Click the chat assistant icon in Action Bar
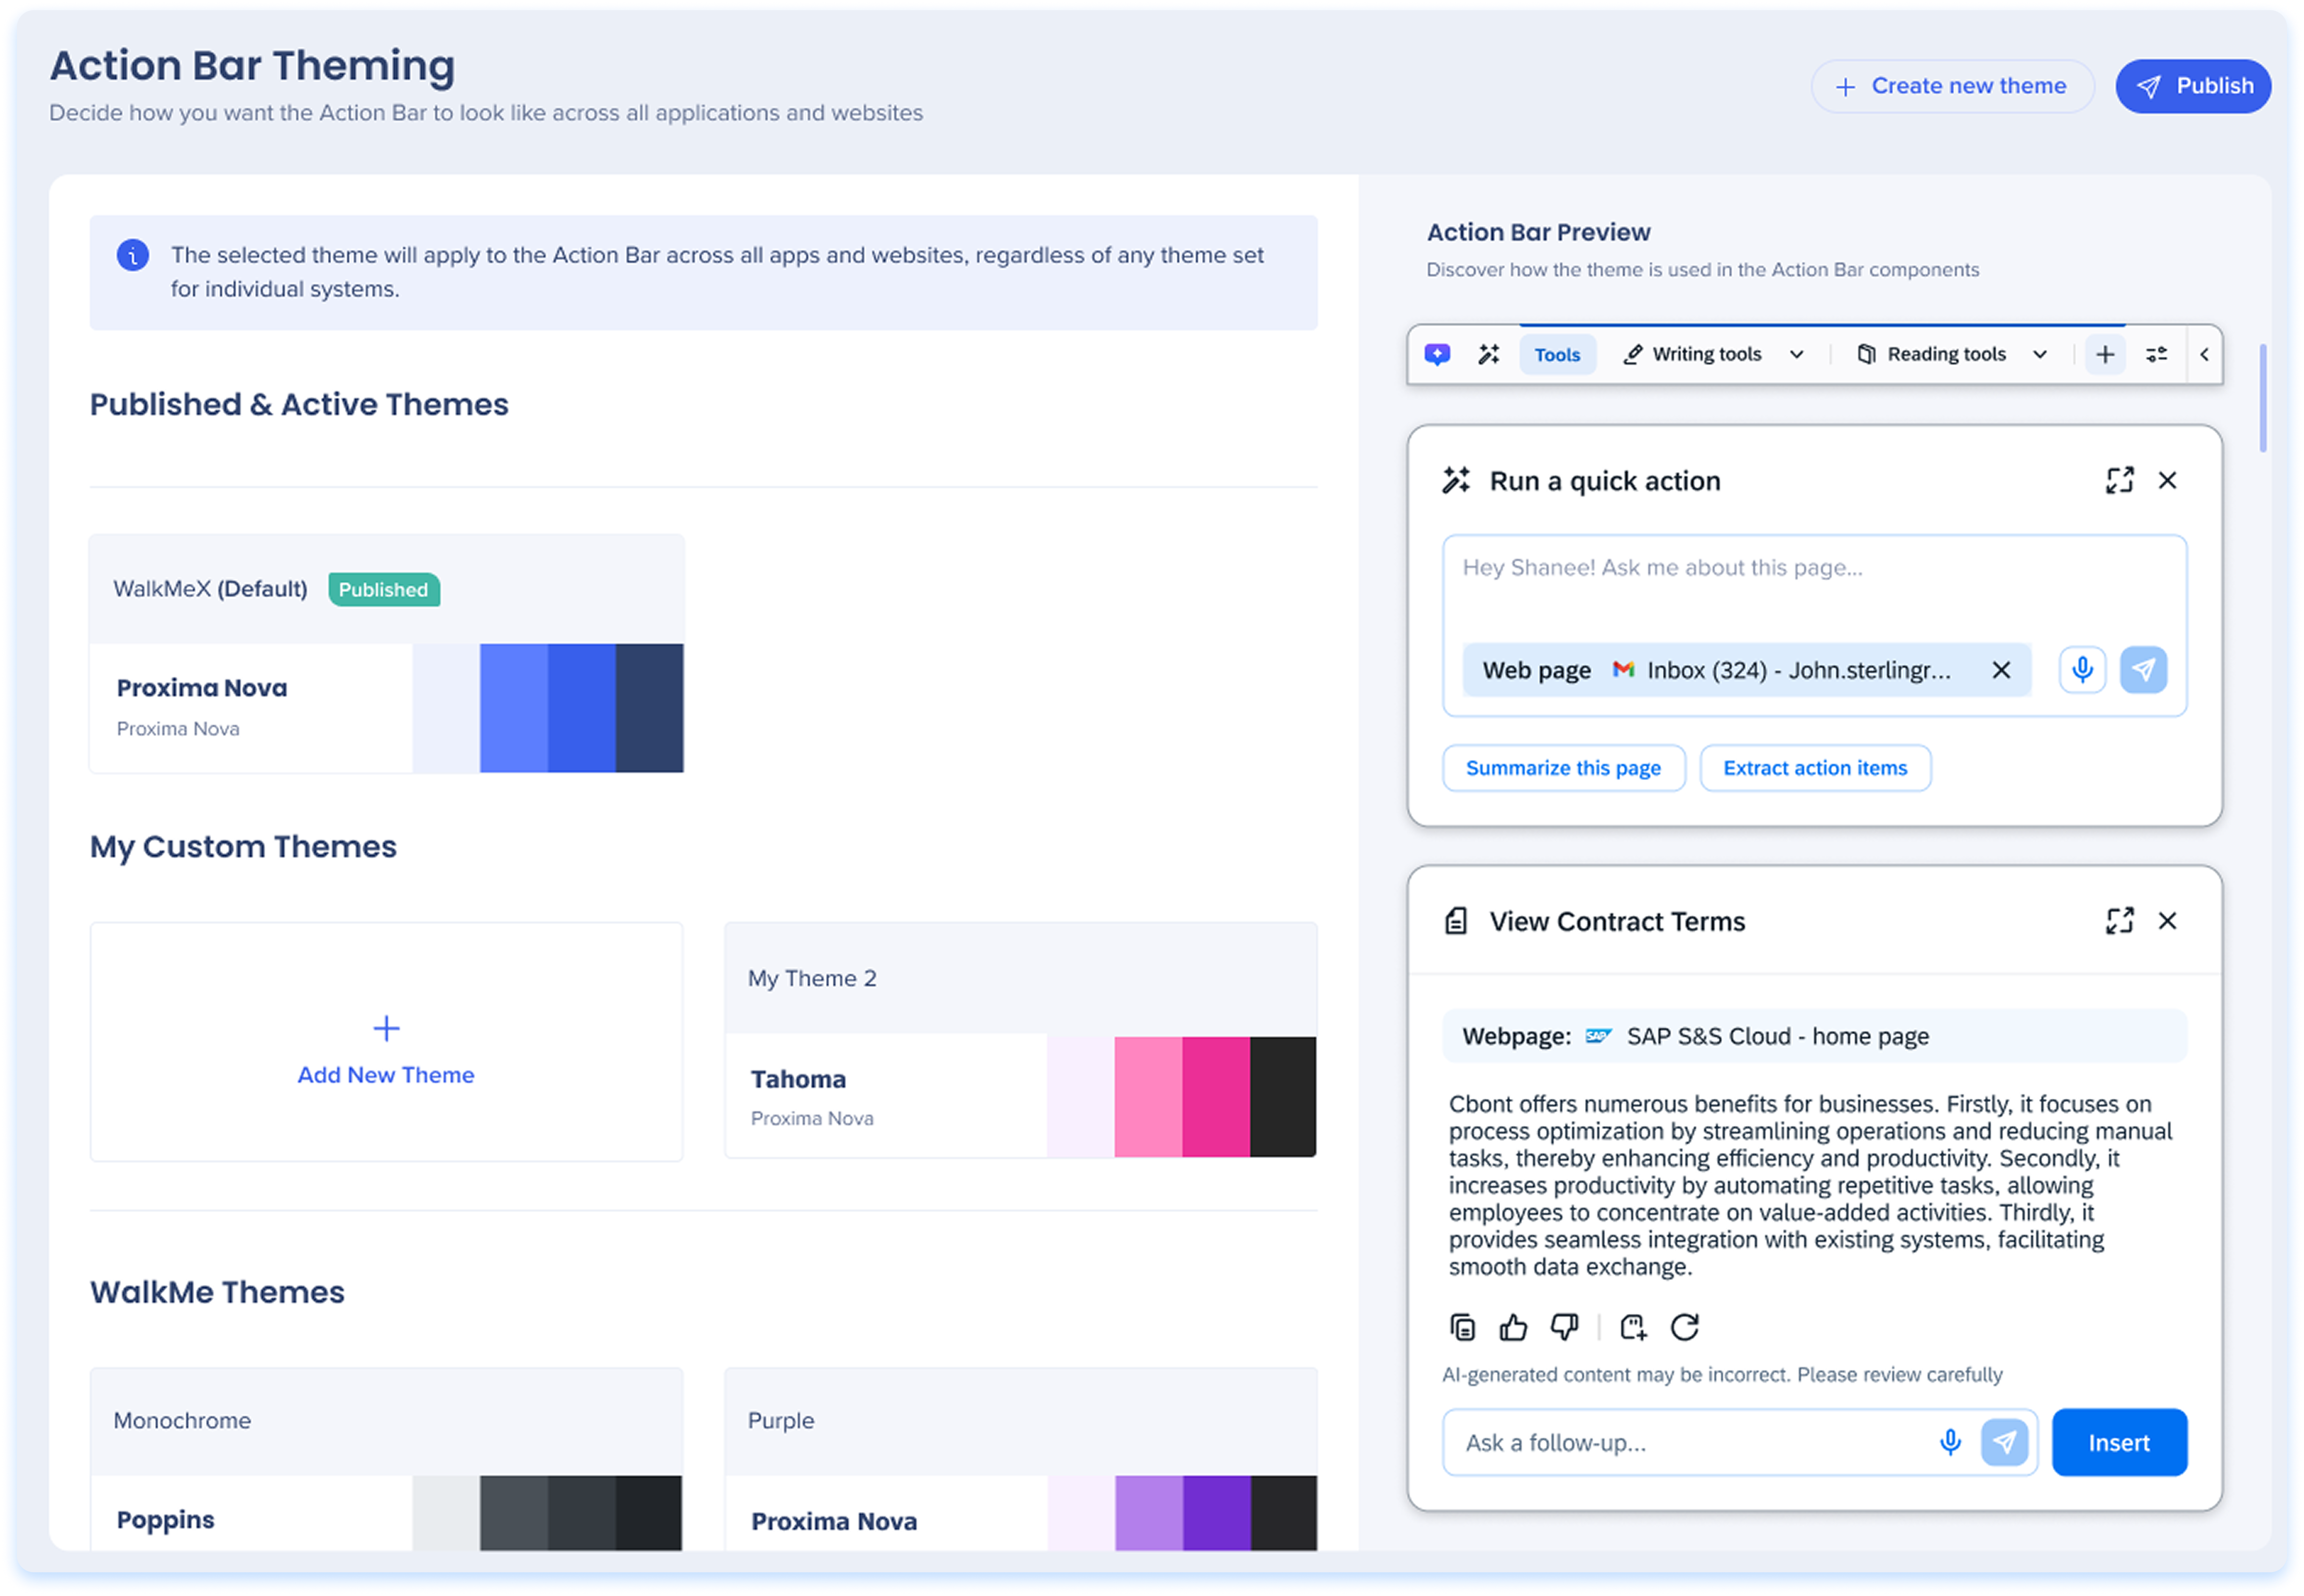 [1437, 354]
